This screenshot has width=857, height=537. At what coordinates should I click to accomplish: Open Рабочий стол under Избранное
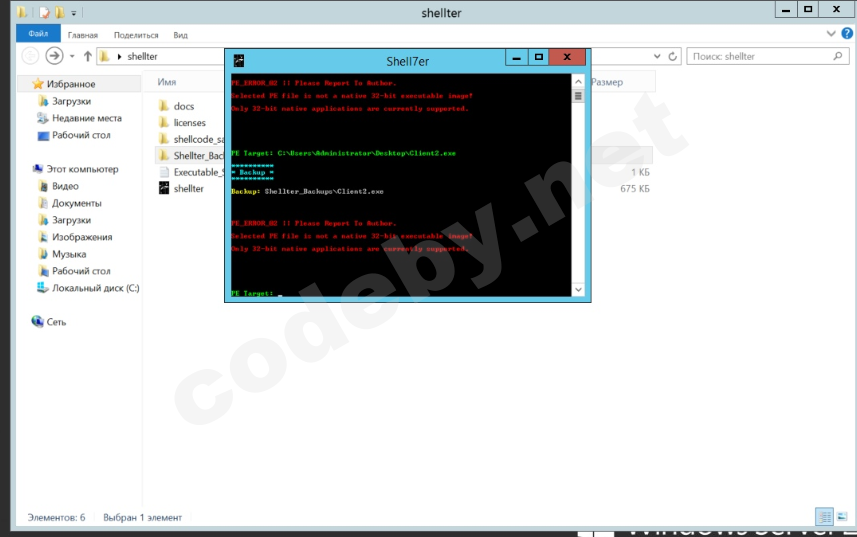(81, 135)
